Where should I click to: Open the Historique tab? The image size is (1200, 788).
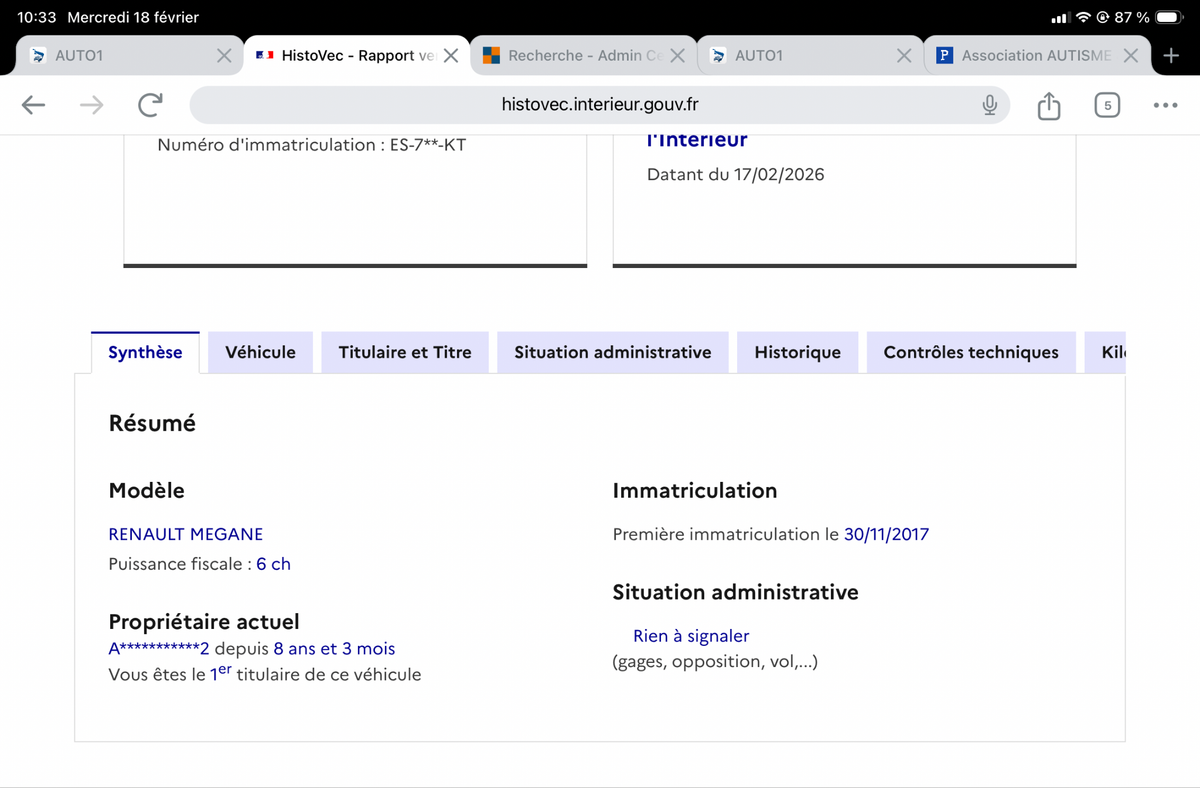(x=797, y=352)
